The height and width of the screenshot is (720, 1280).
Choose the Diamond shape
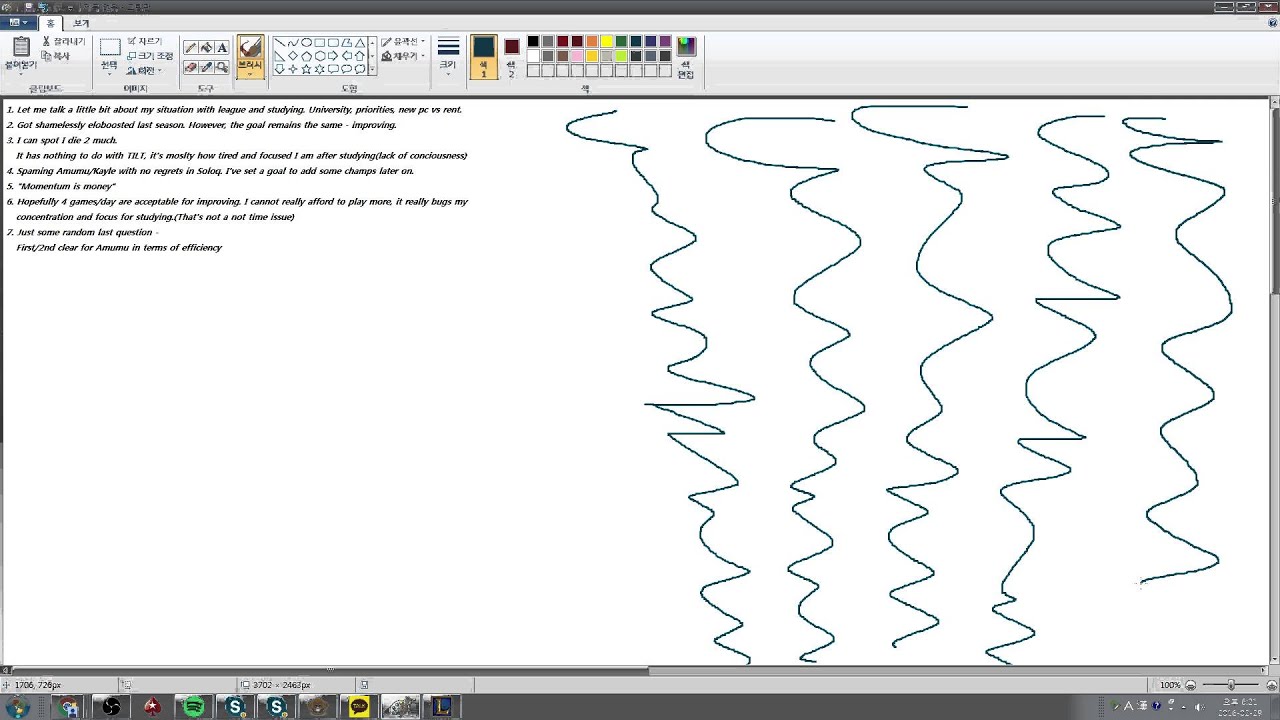tap(293, 56)
